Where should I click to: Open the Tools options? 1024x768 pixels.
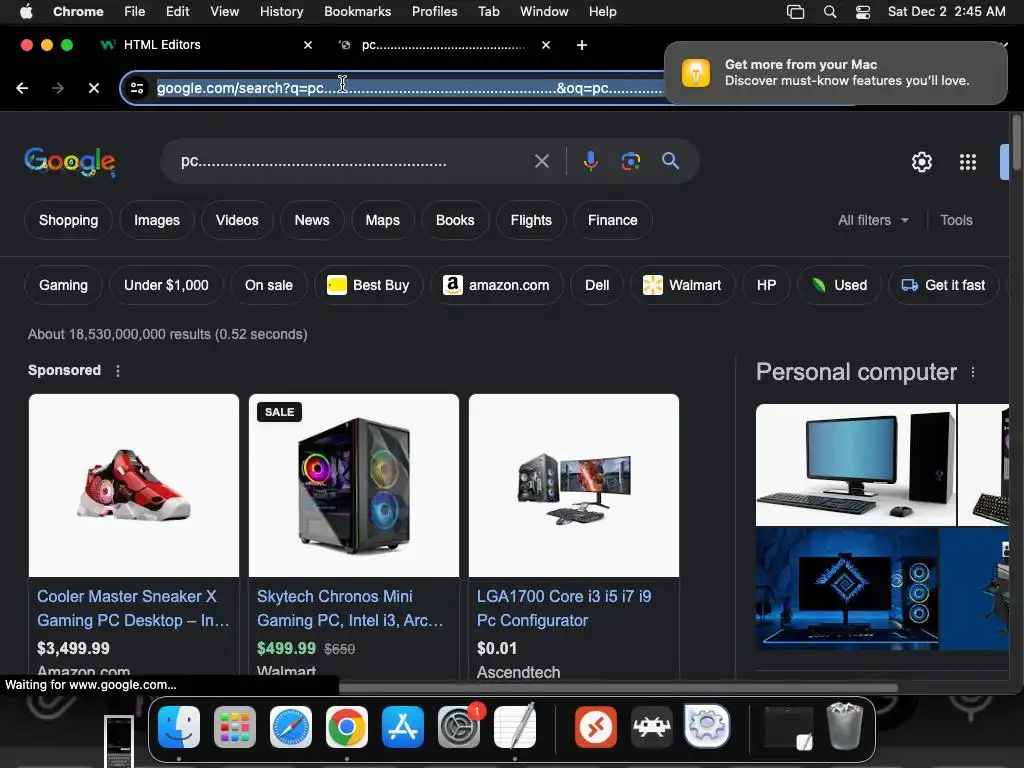coord(956,220)
